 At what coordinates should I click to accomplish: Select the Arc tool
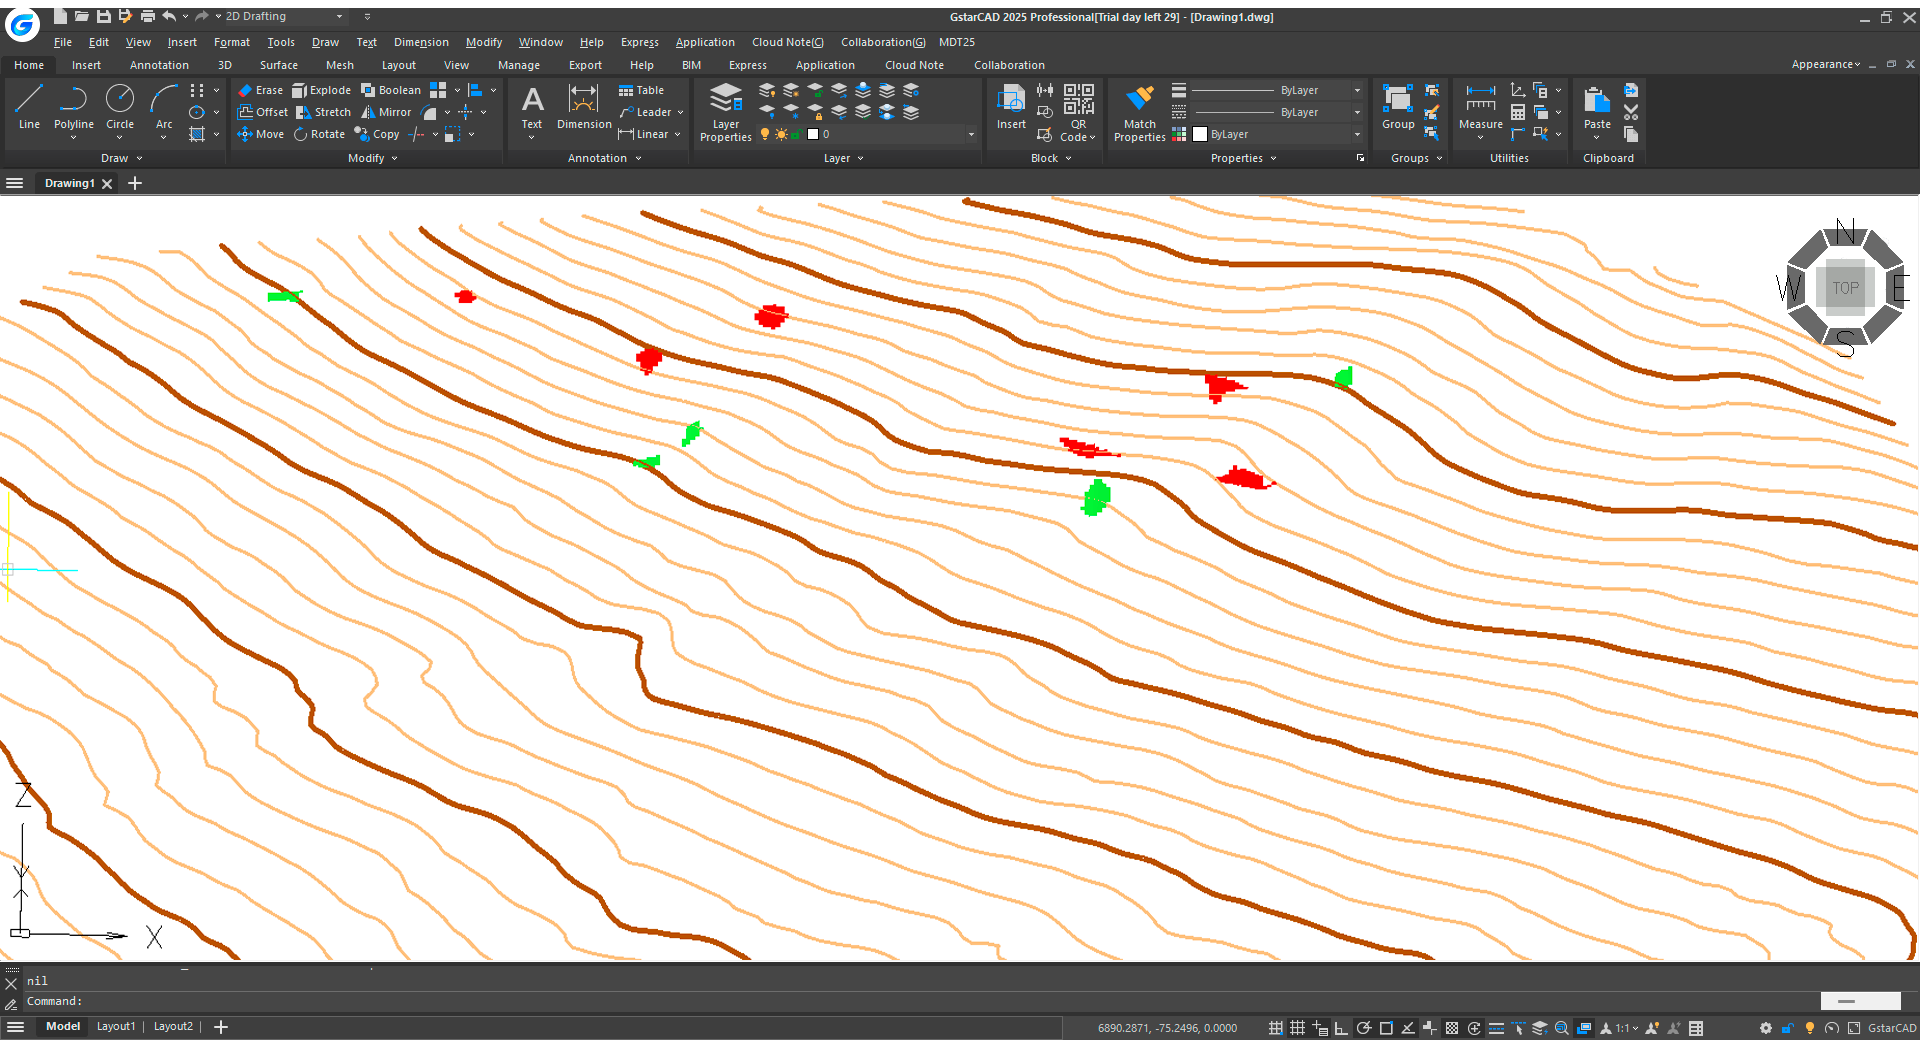click(x=164, y=107)
